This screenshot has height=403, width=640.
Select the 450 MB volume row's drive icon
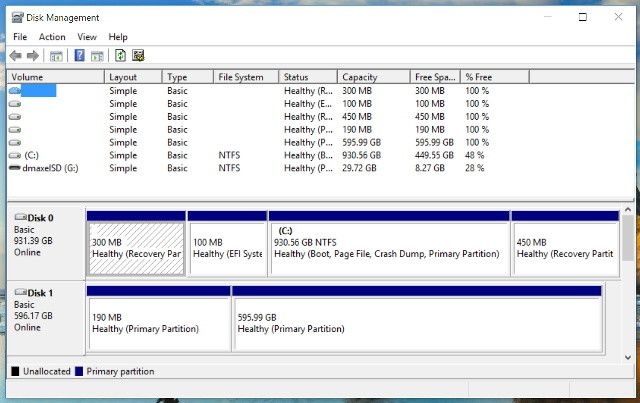(15, 117)
